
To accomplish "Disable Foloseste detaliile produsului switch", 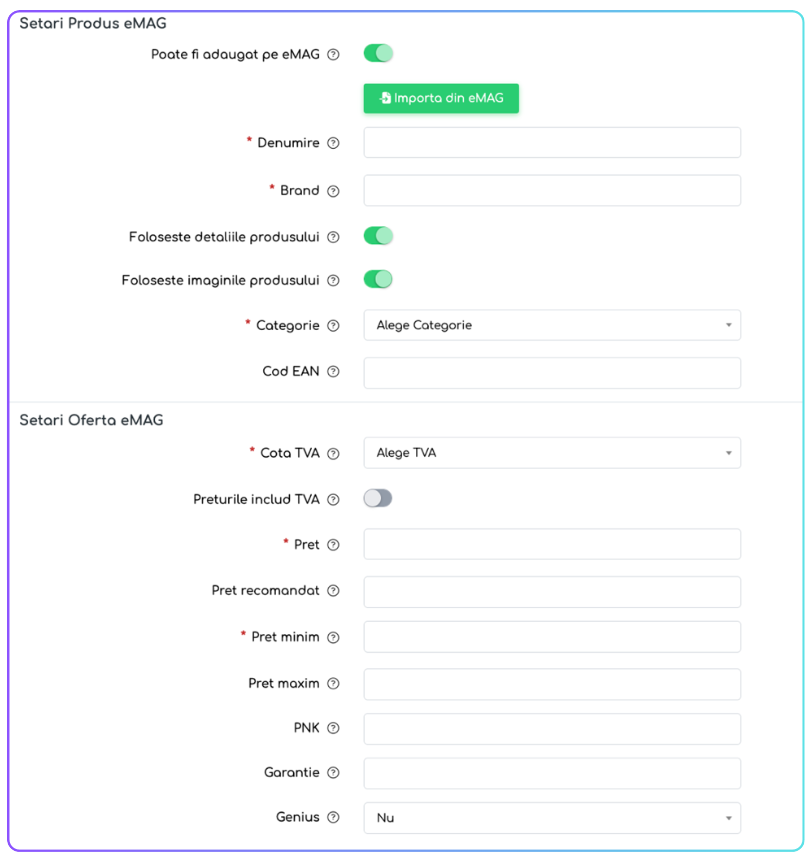I will tap(378, 236).
